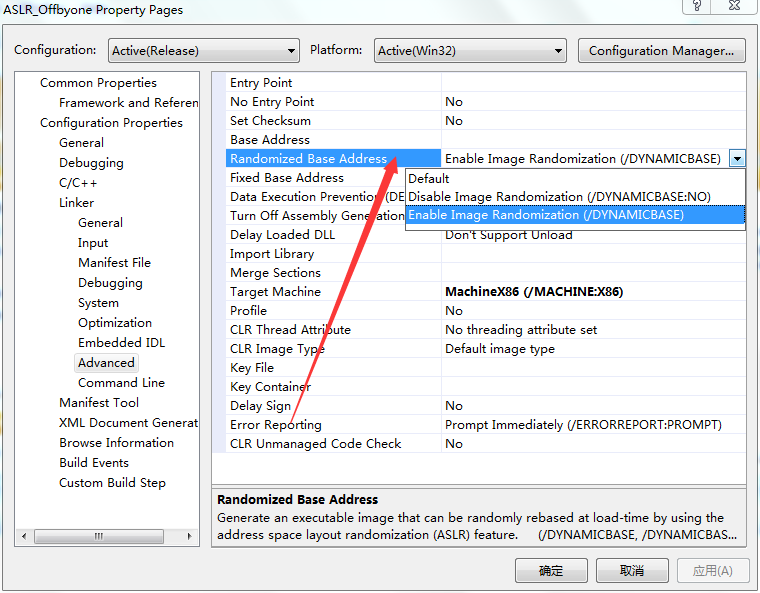
Task: Select Common Properties in the tree
Action: click(98, 83)
